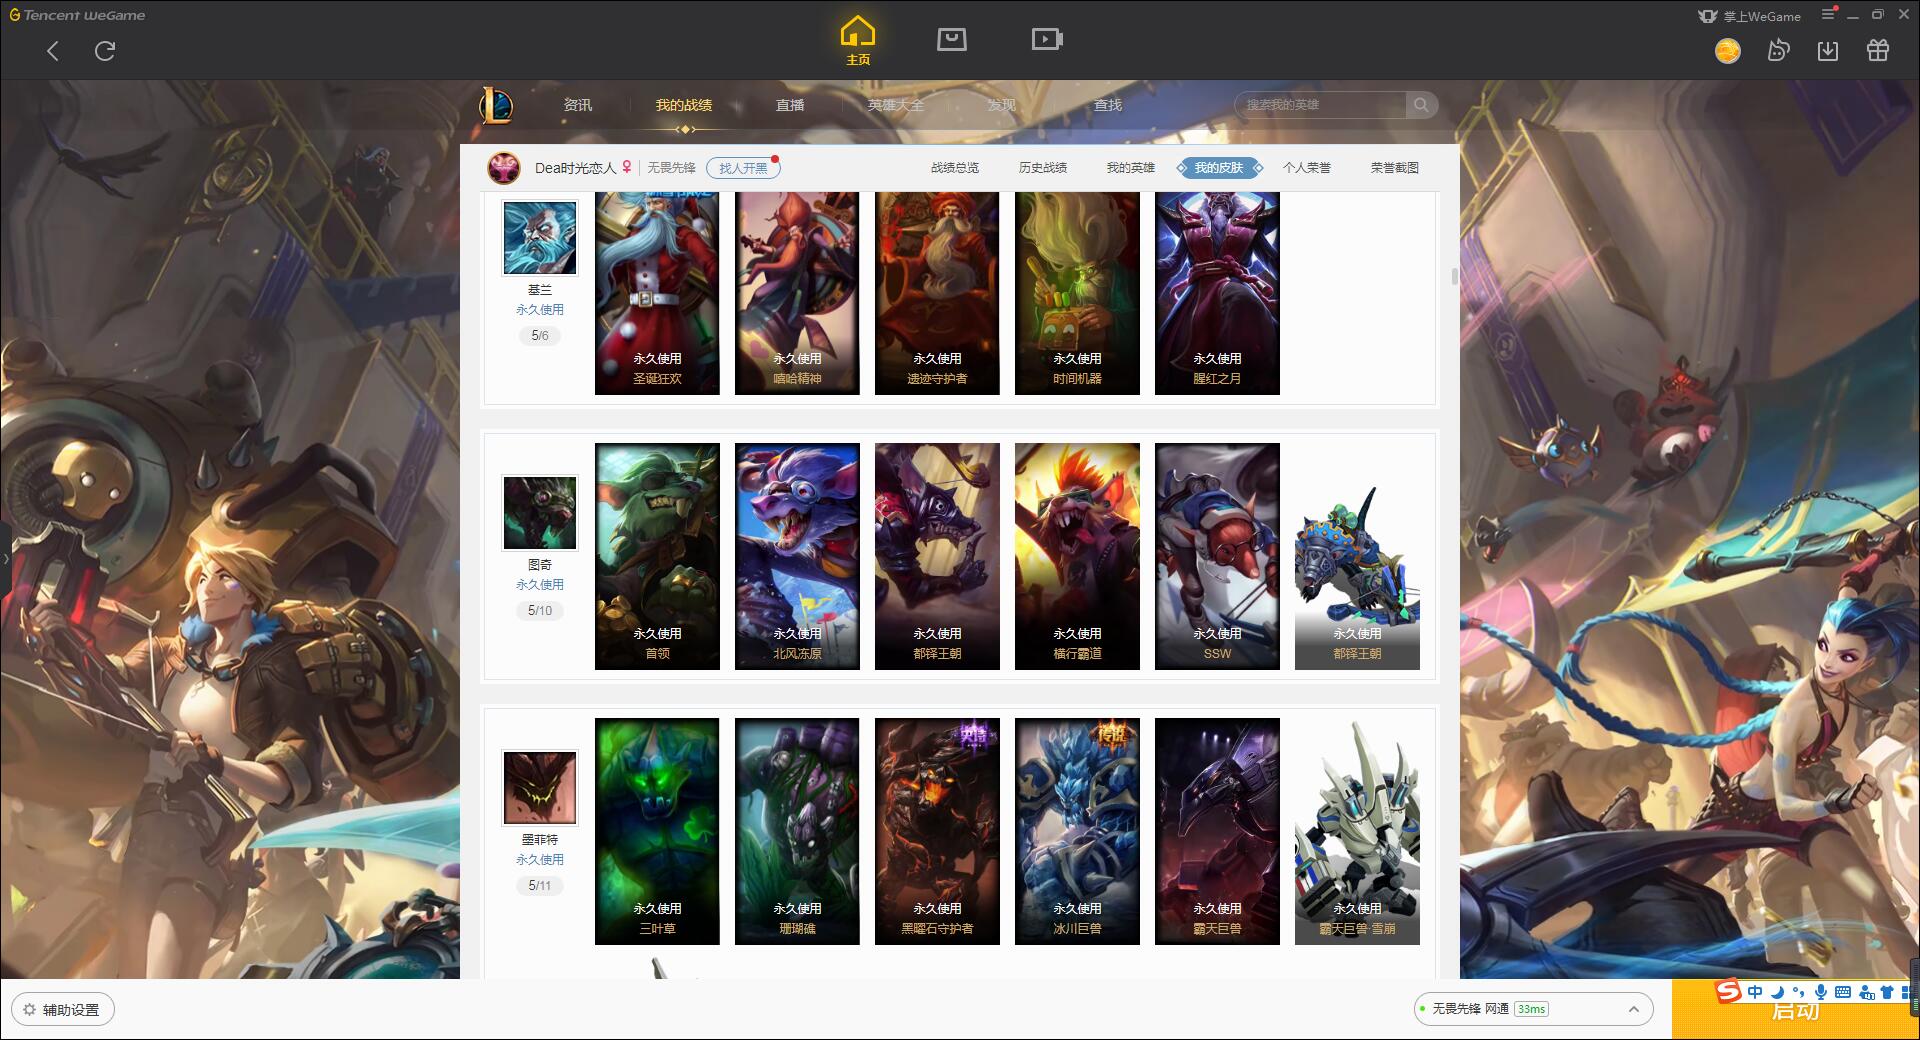Click the back arrow navigation icon
This screenshot has height=1040, width=1920.
(x=53, y=51)
